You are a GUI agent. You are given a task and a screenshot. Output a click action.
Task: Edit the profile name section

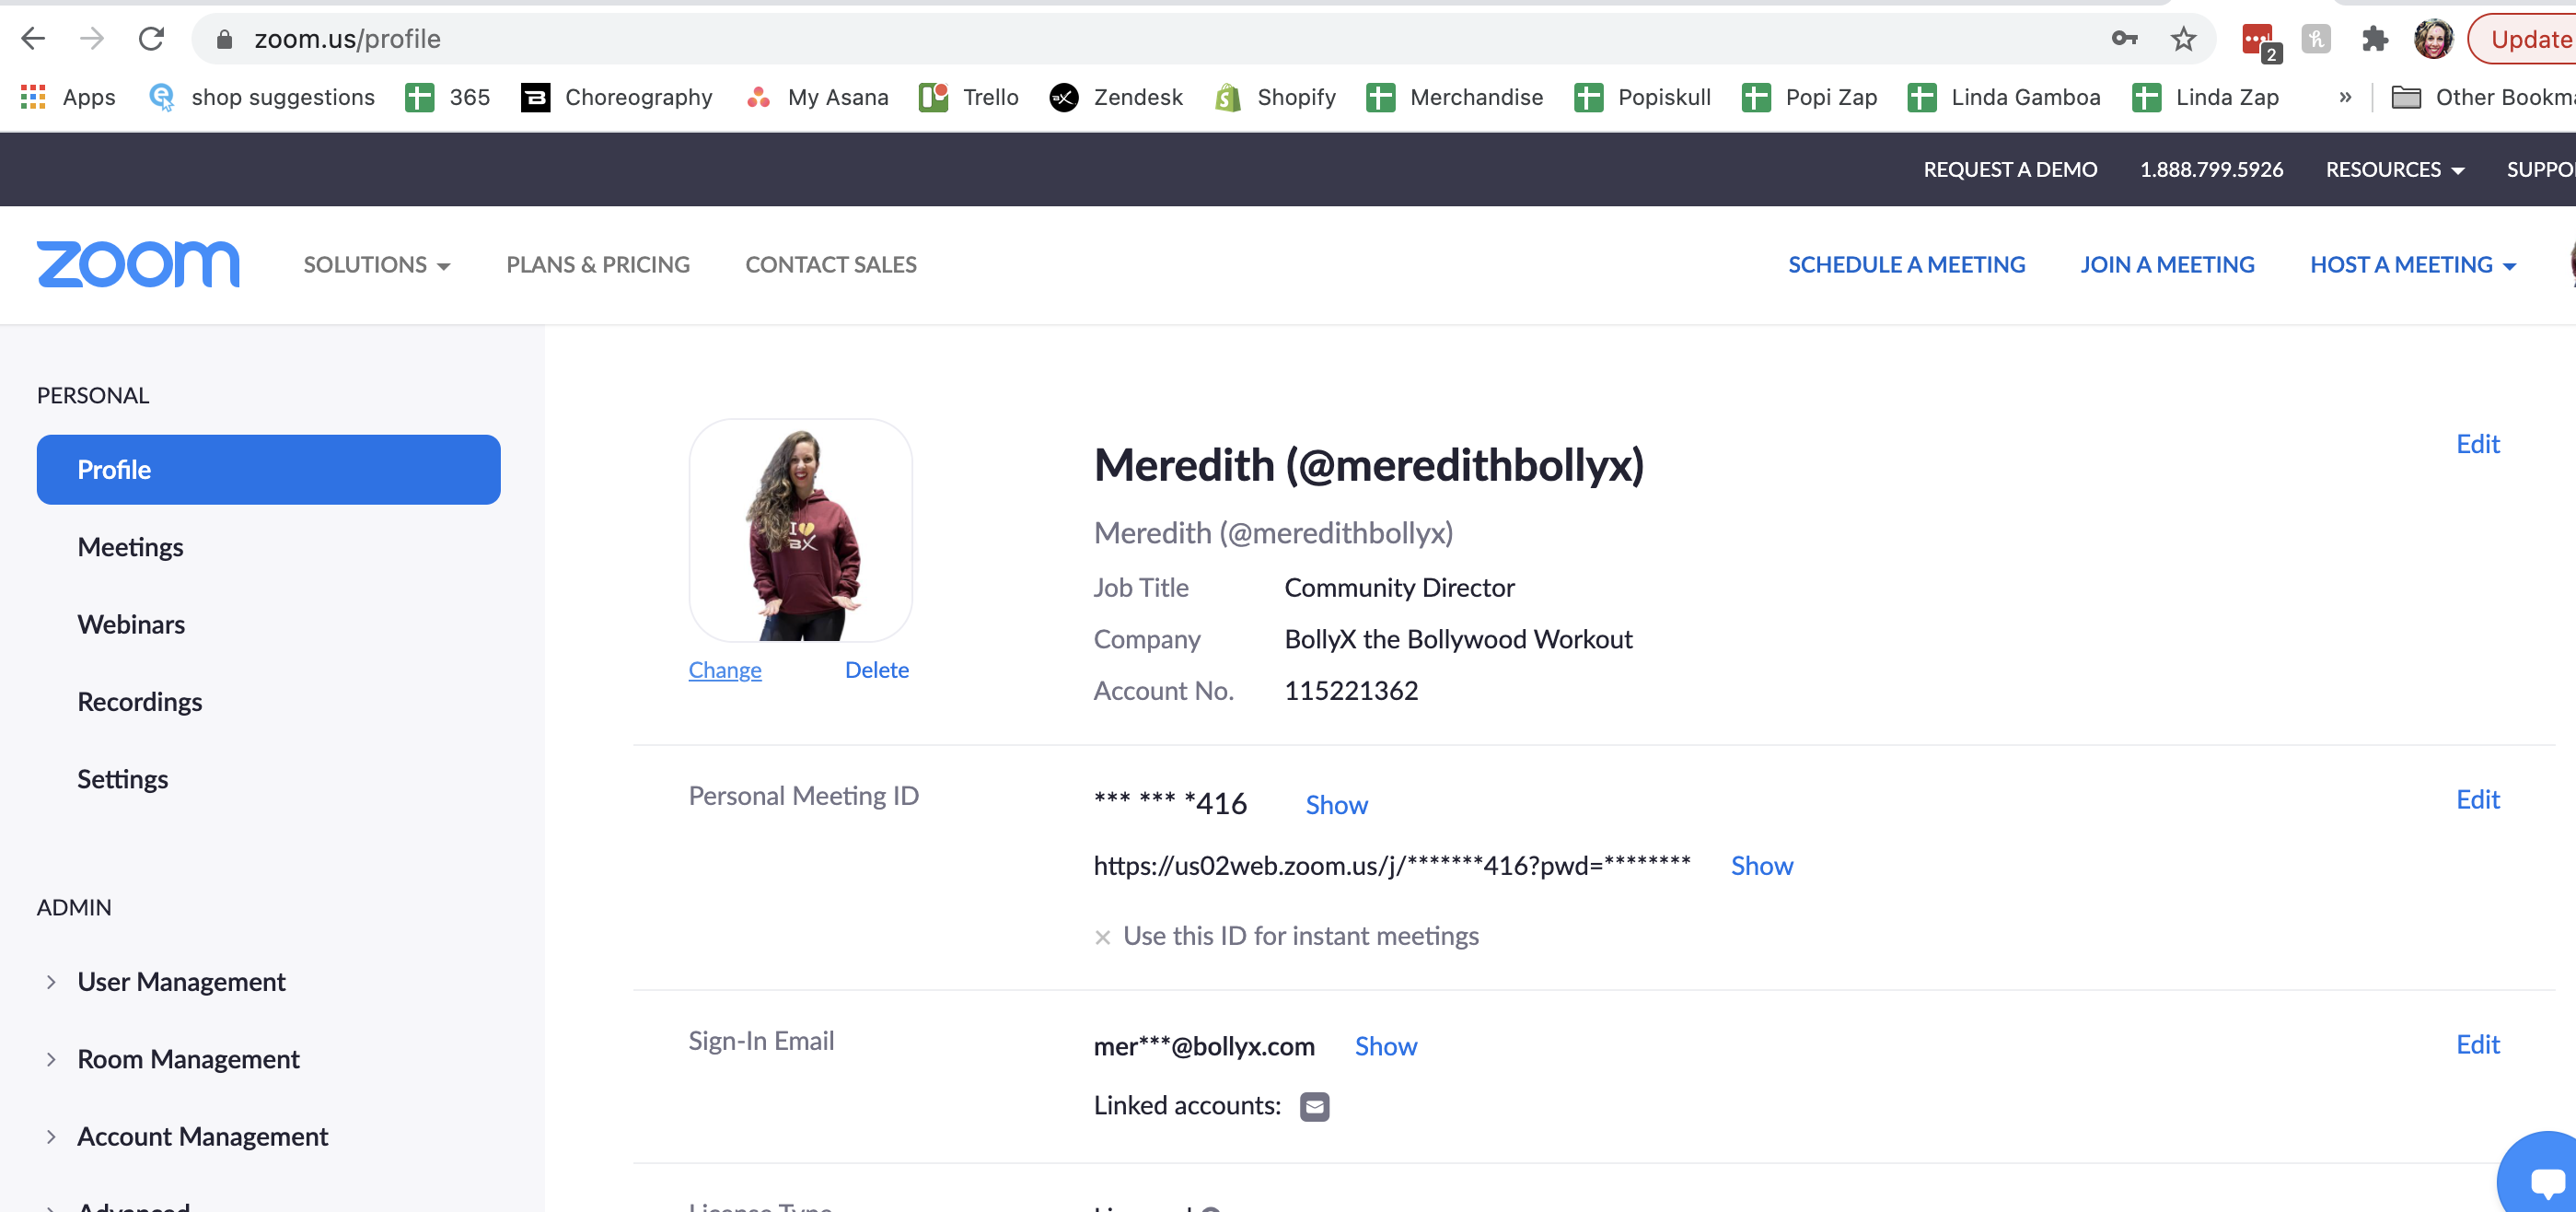point(2477,443)
